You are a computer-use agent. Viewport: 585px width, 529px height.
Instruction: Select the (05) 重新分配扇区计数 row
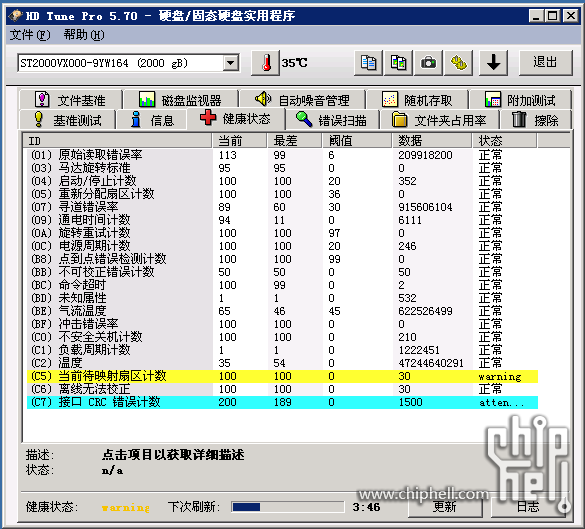(x=282, y=194)
